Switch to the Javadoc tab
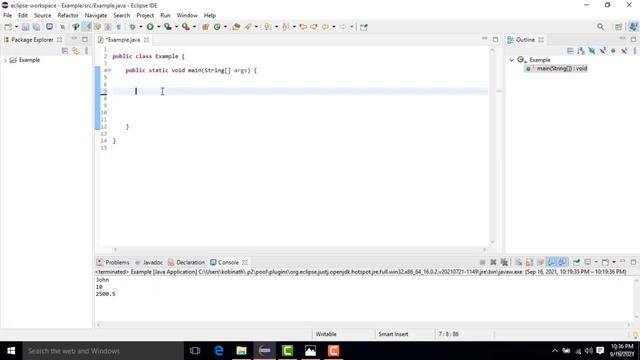640x360 pixels. pyautogui.click(x=149, y=262)
